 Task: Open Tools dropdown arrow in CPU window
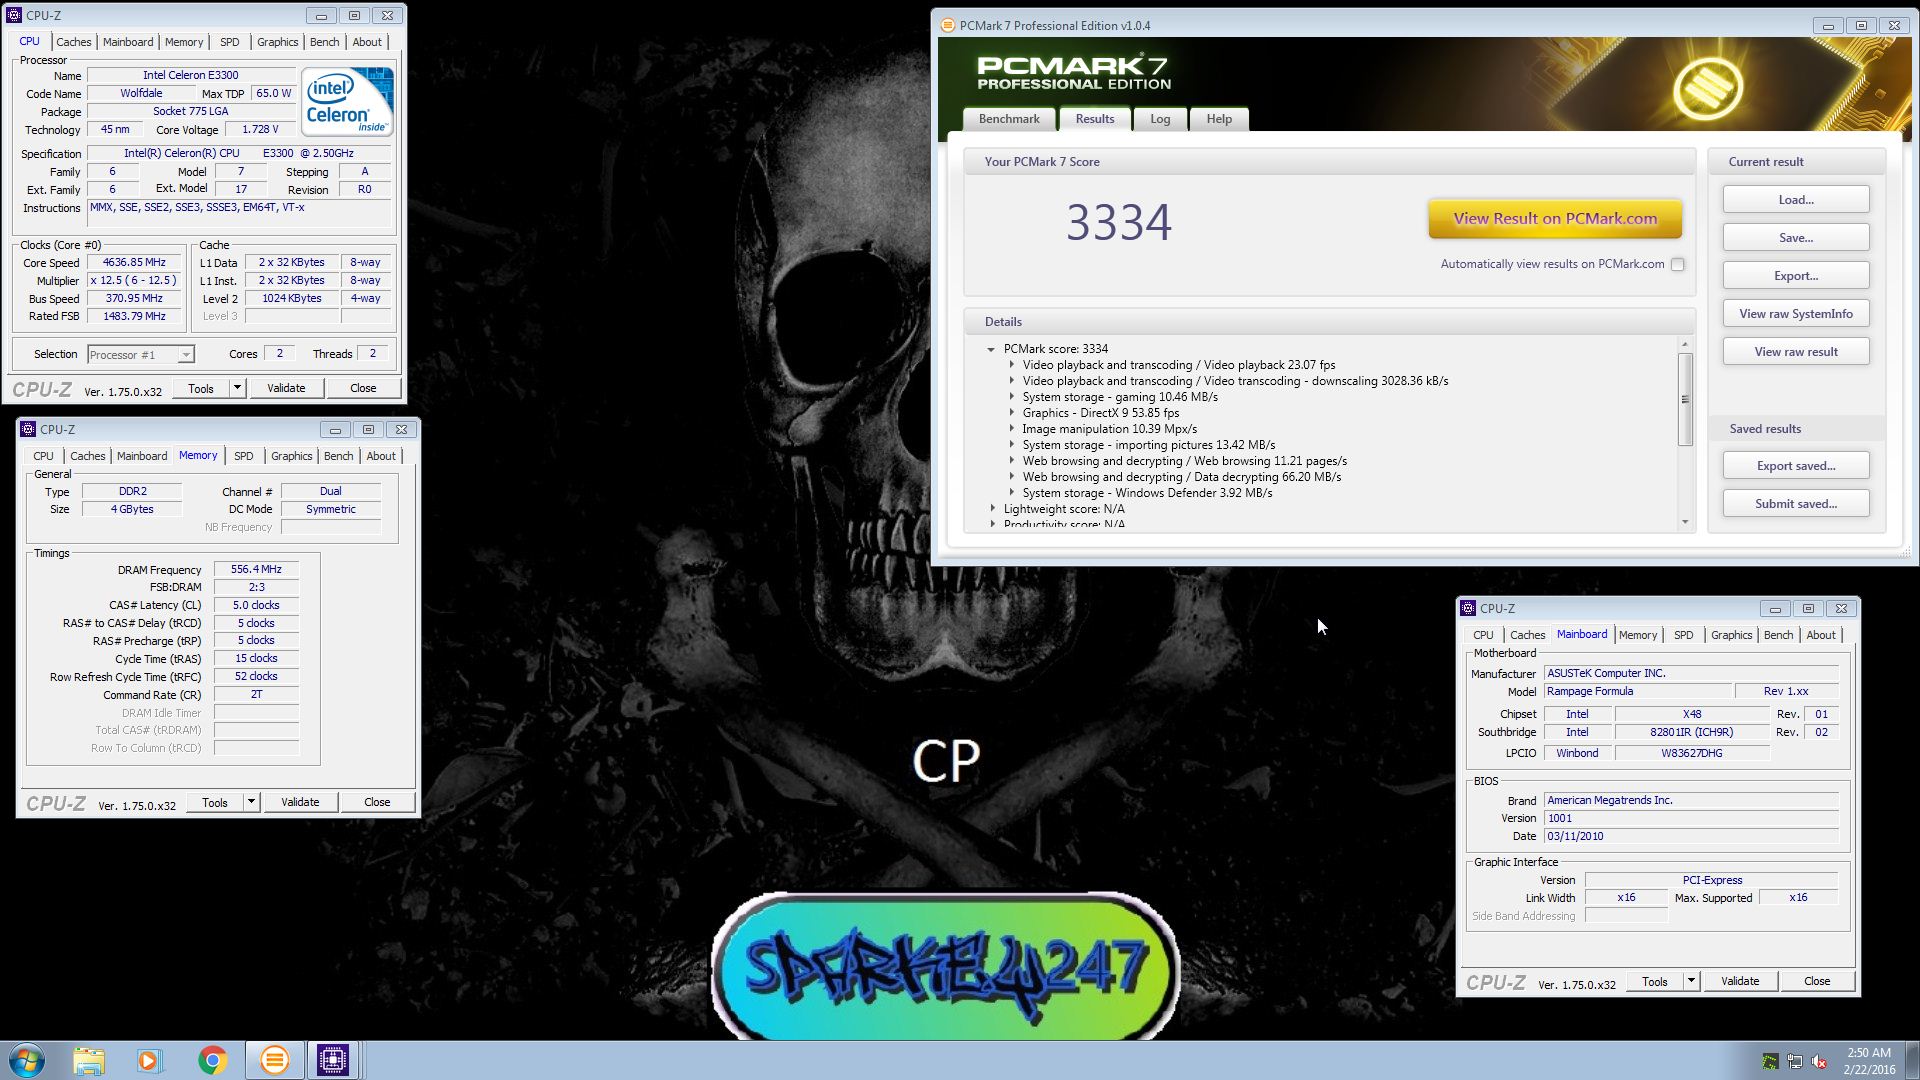click(x=237, y=388)
